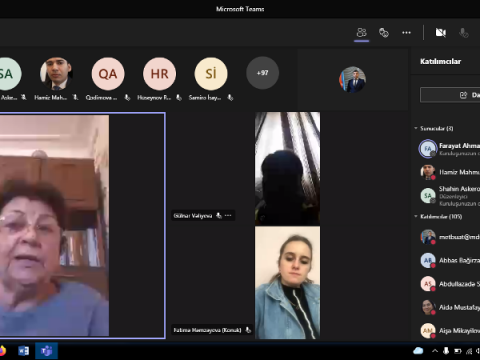The width and height of the screenshot is (480, 360).
Task: Open the More actions ellipsis menu
Action: tap(406, 33)
